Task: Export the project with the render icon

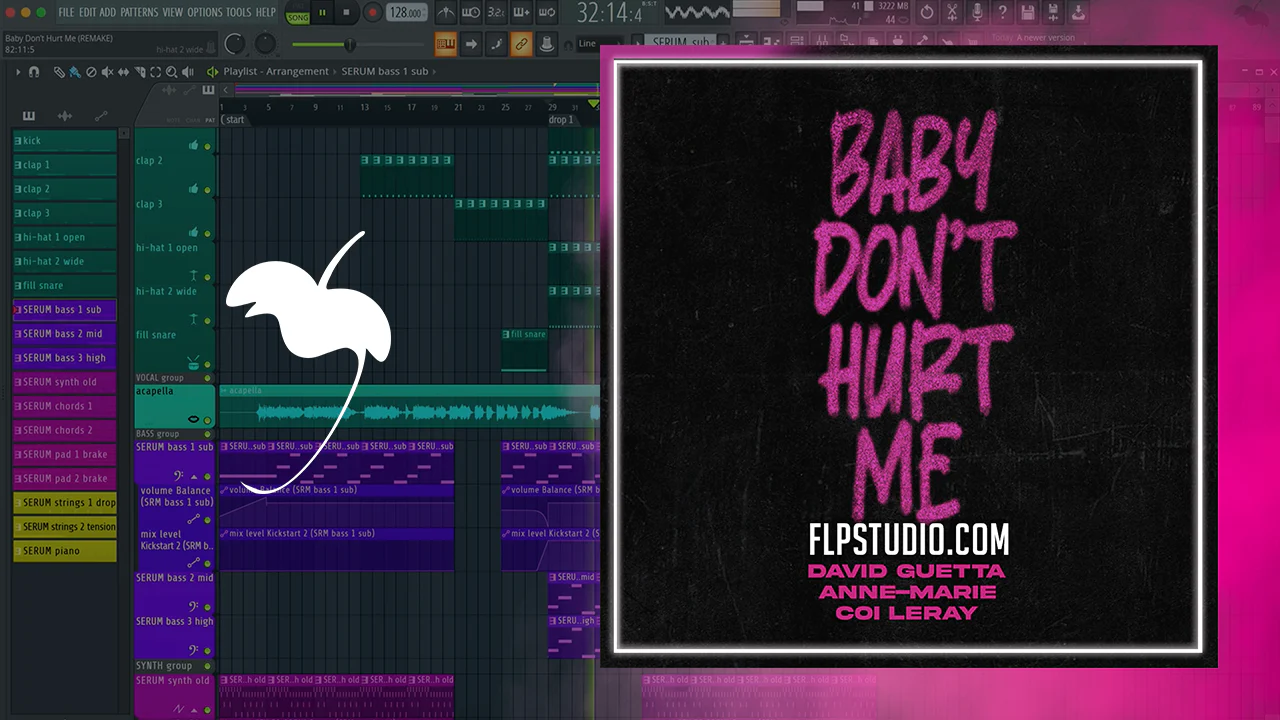Action: coord(1078,13)
